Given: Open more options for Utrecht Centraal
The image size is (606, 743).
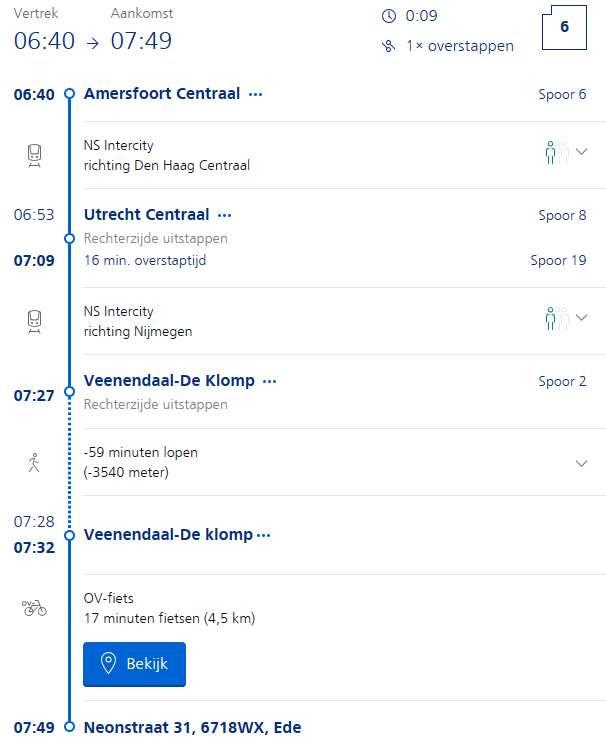Looking at the screenshot, I should (225, 216).
